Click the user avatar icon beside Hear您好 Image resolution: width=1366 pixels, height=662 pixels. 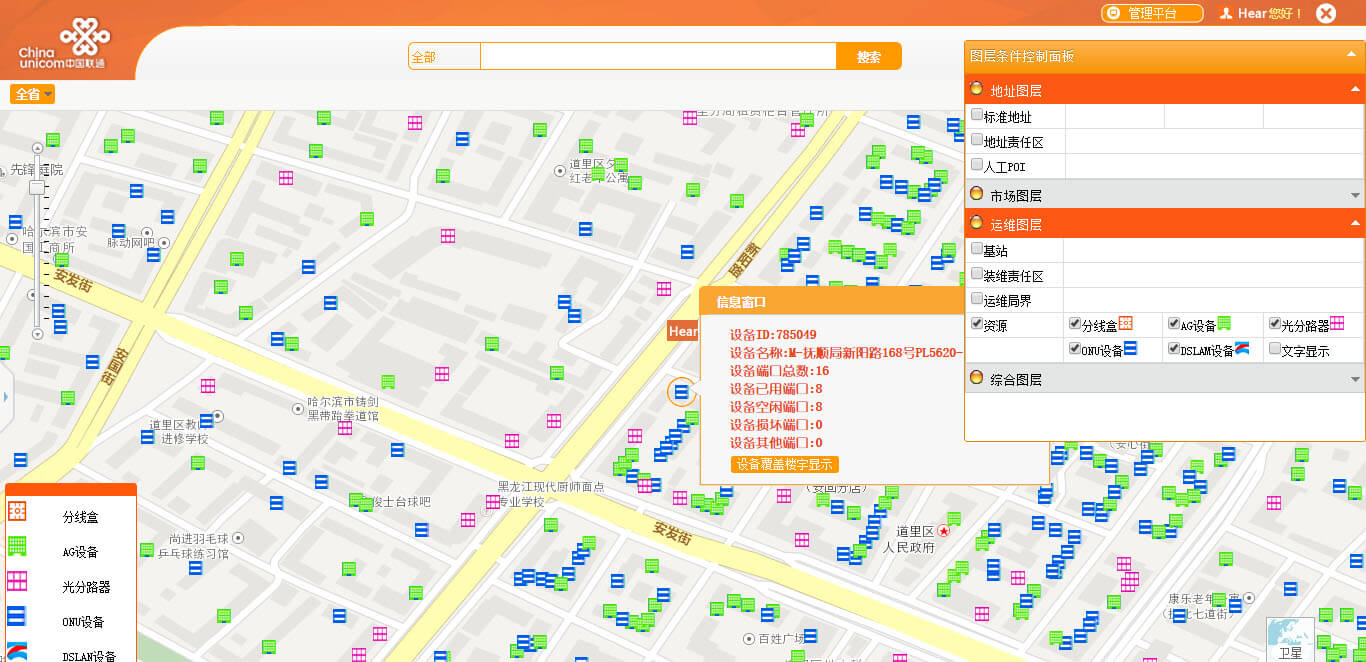point(1226,13)
